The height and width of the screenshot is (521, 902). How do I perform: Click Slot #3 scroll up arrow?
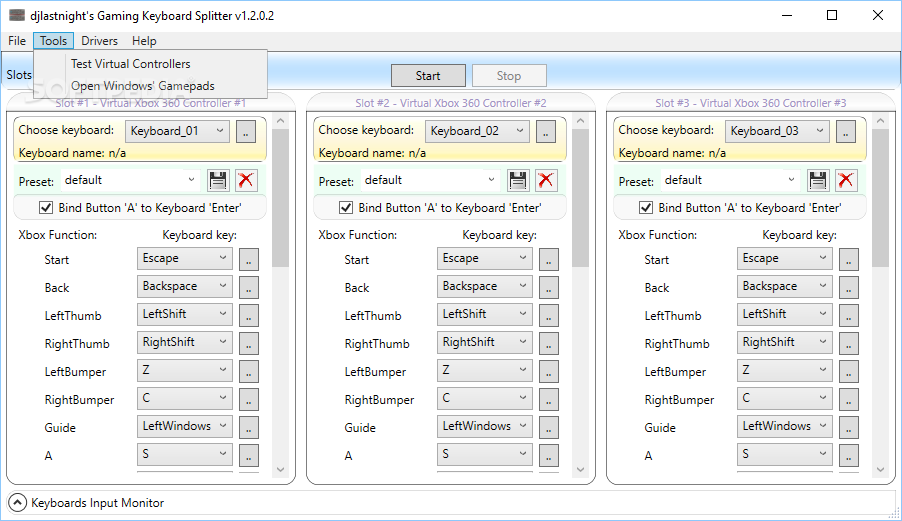coord(881,121)
